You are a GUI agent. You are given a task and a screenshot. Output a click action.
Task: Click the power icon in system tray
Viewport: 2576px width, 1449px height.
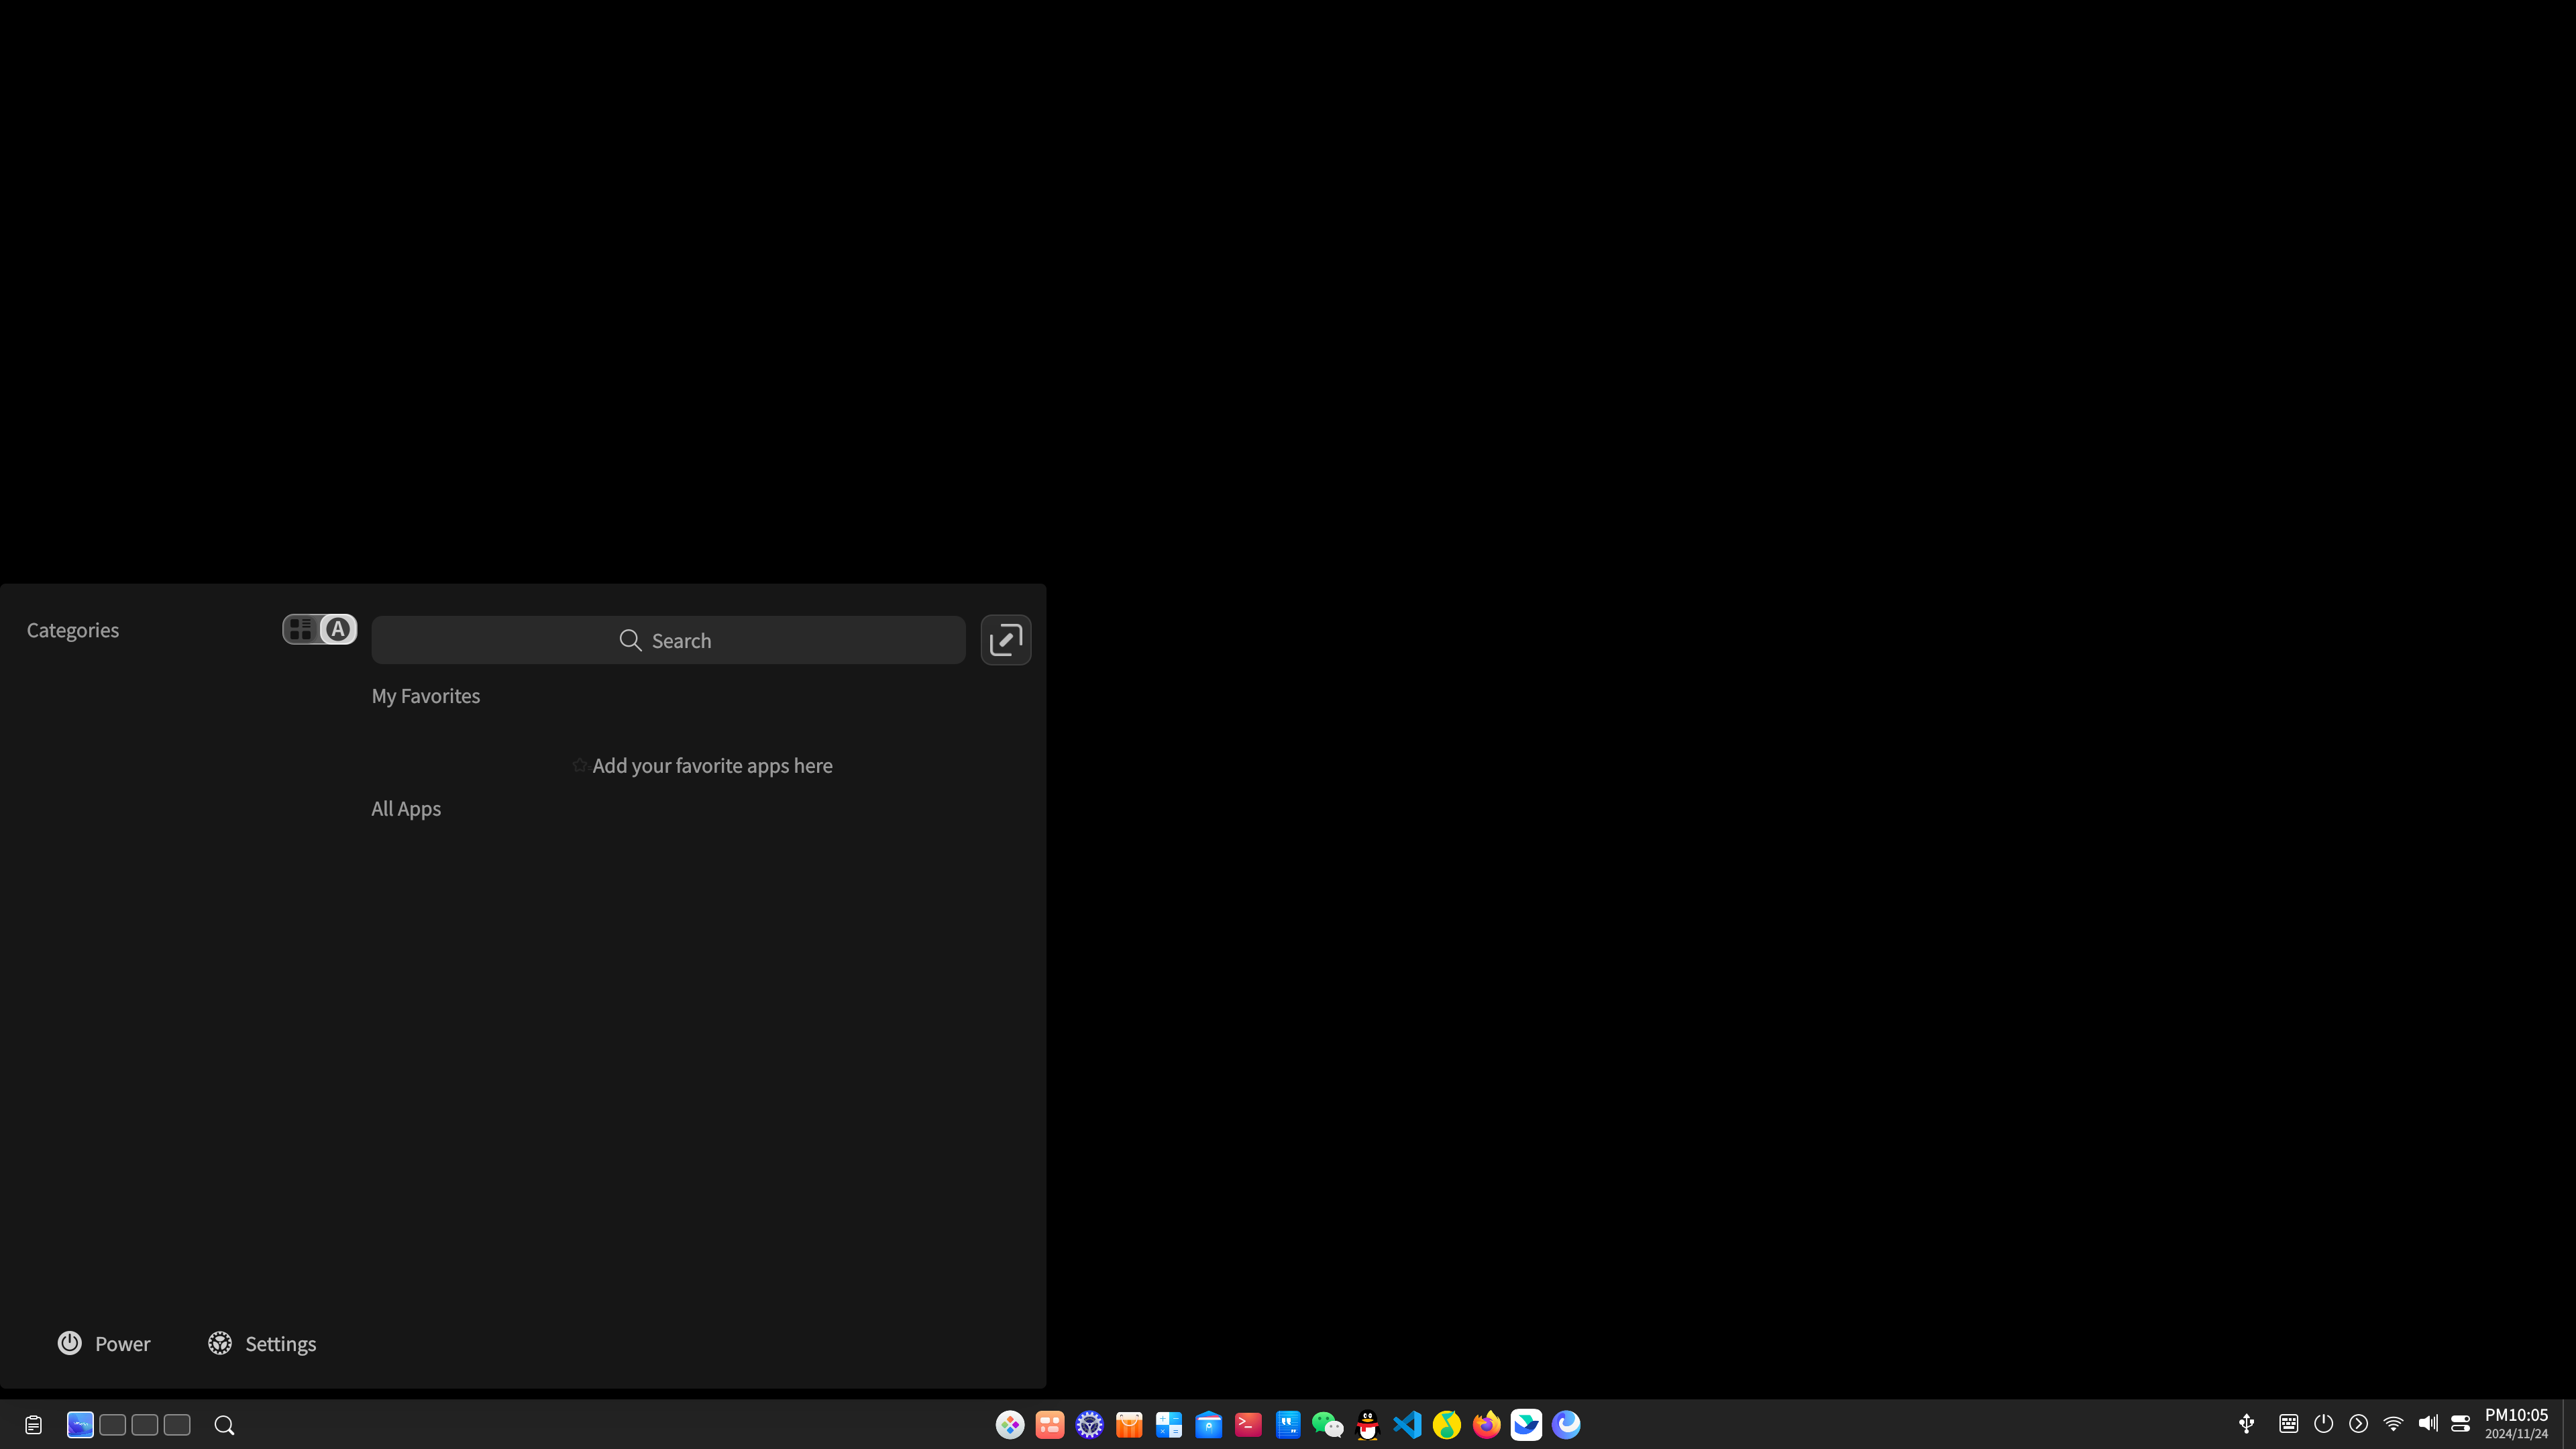pyautogui.click(x=2323, y=1424)
